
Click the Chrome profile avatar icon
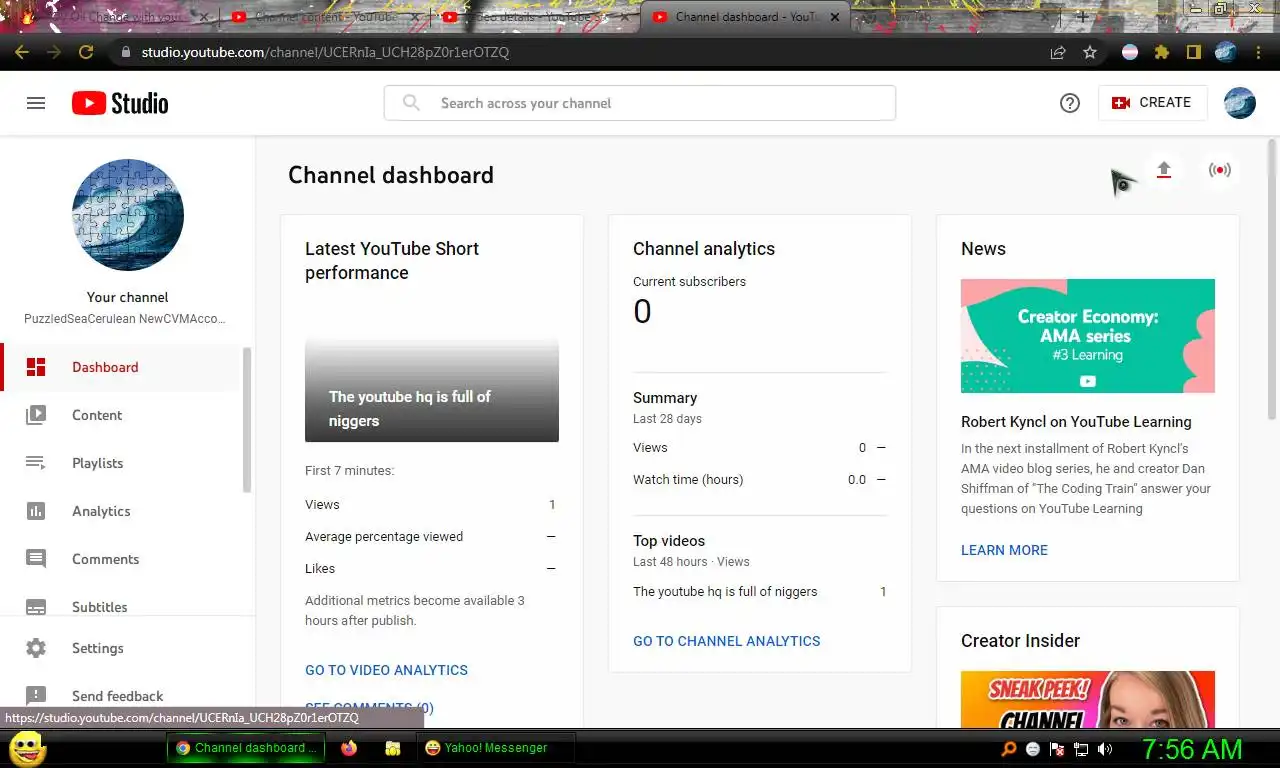click(1226, 52)
